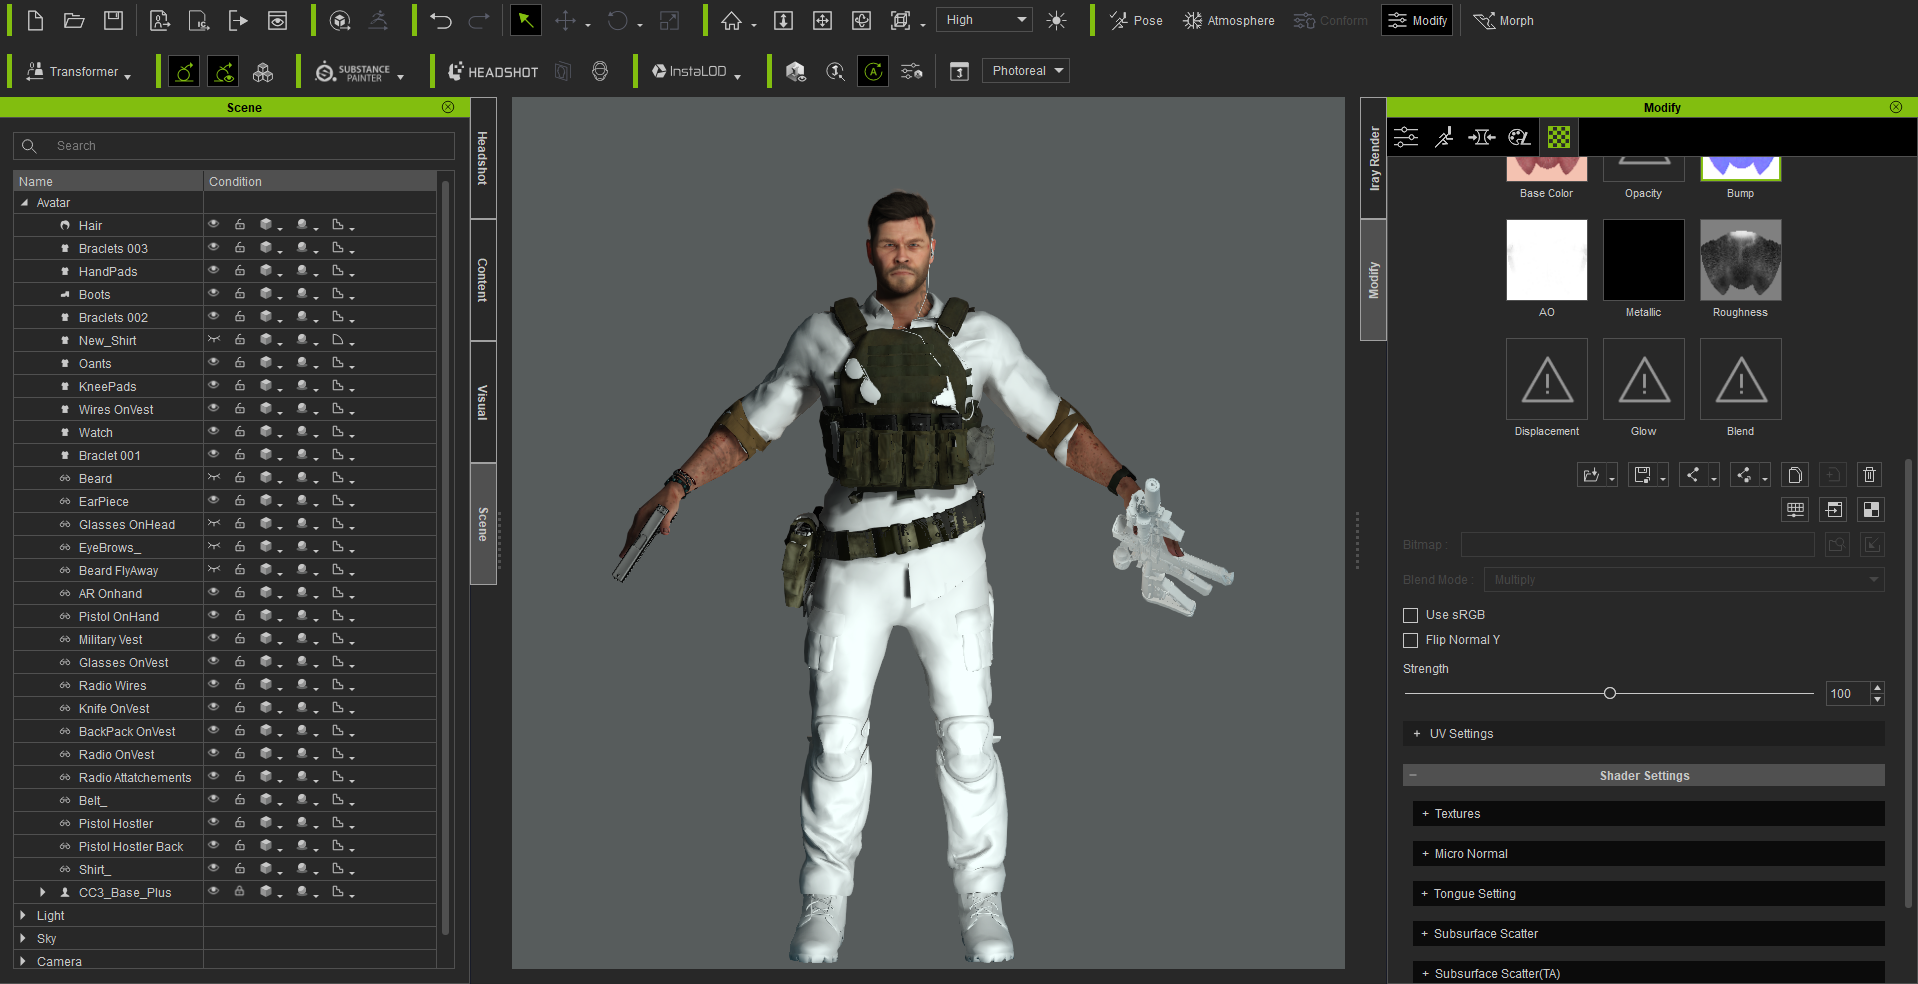The height and width of the screenshot is (984, 1918).
Task: Go to the Home camera view
Action: [732, 20]
